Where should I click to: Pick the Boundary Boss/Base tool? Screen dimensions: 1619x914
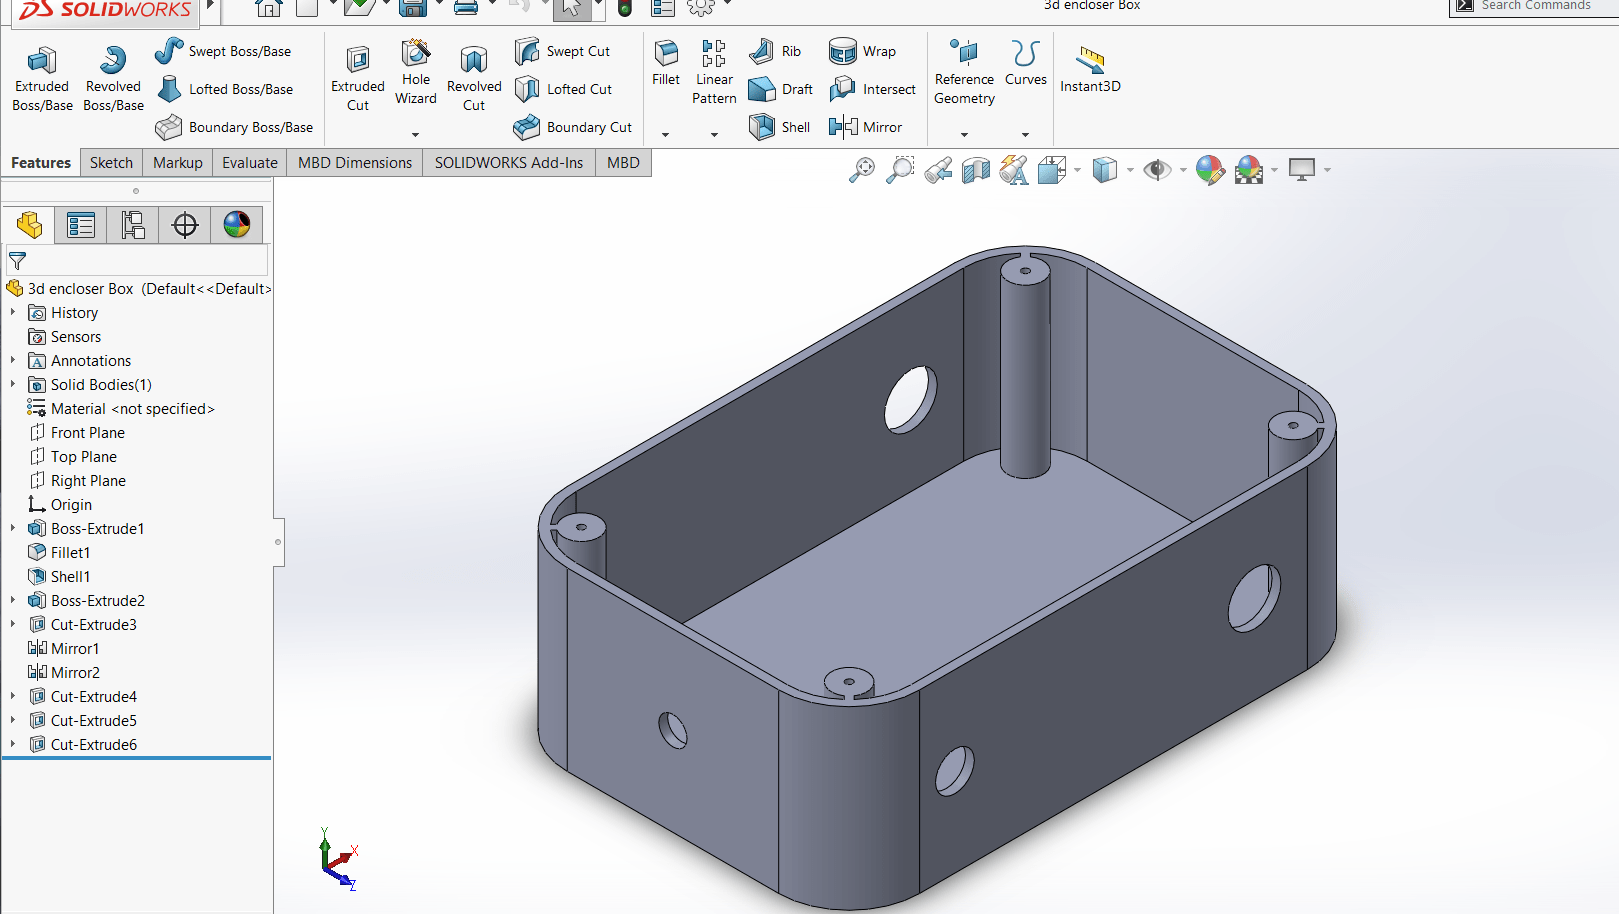[234, 127]
